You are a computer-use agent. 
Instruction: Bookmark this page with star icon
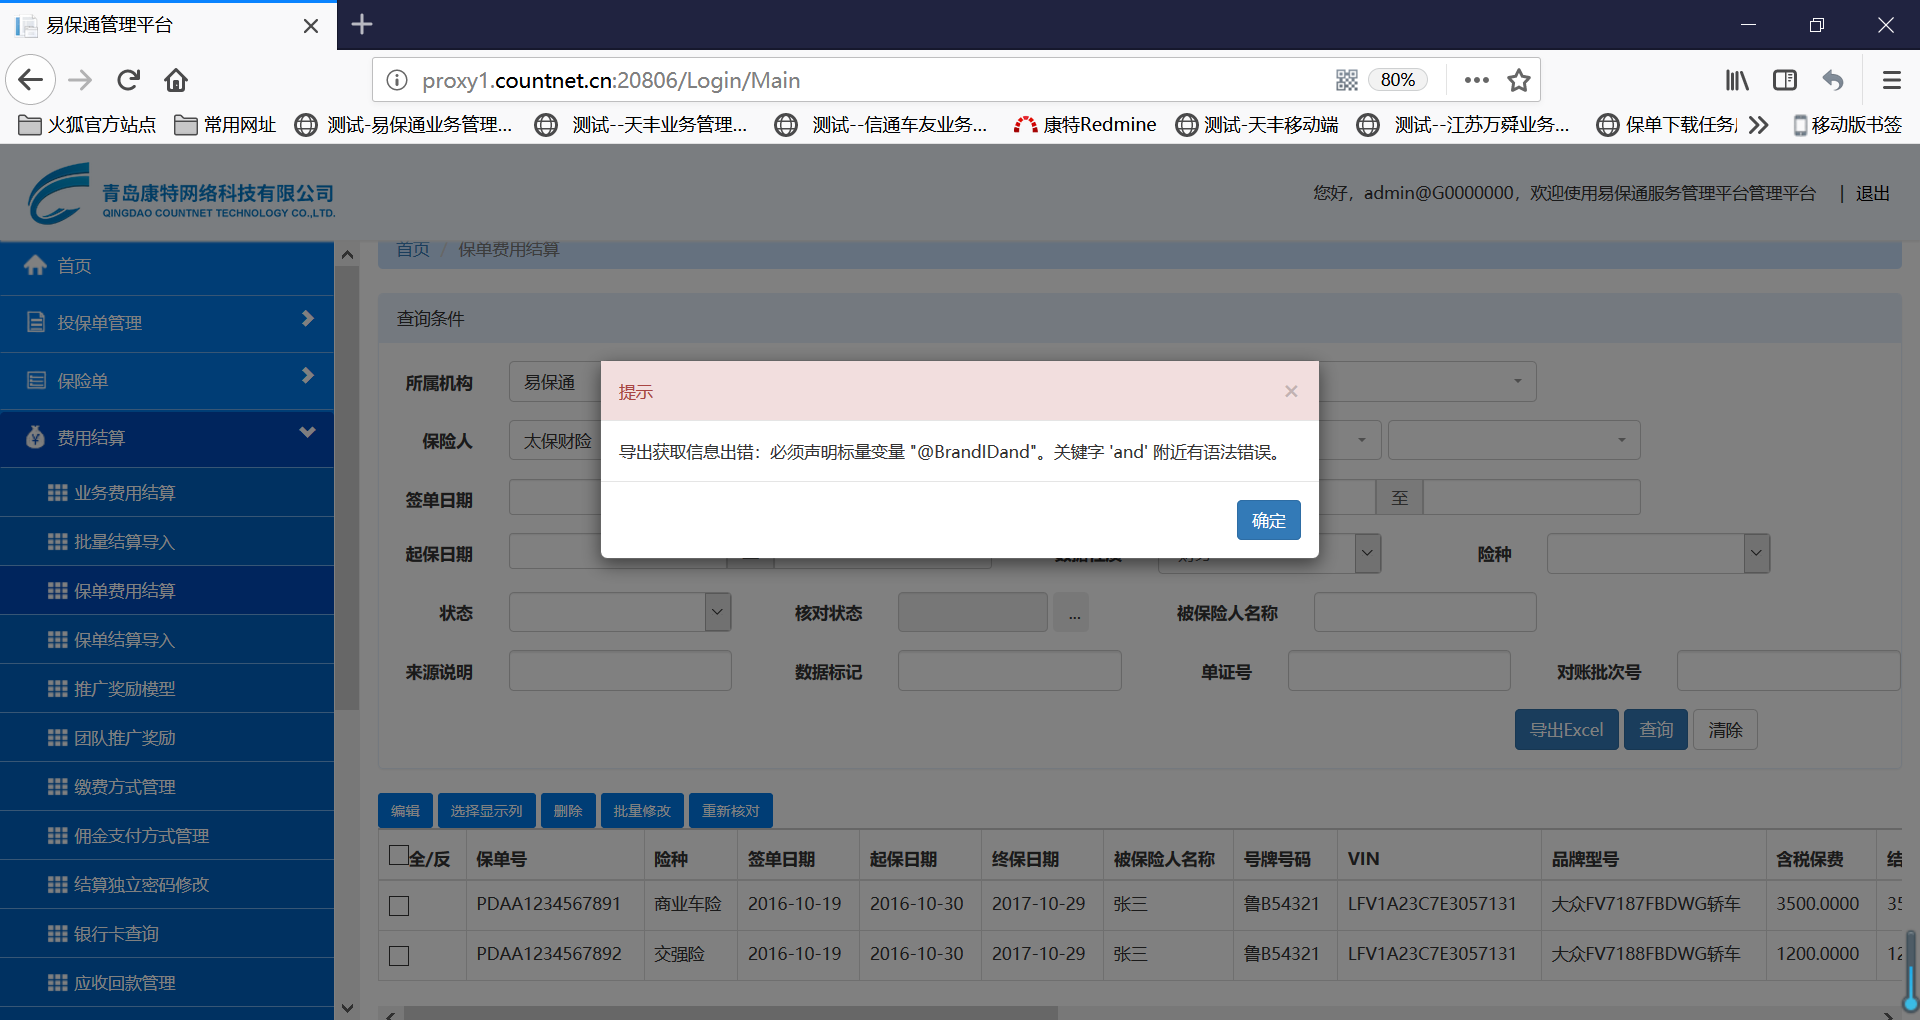[x=1519, y=80]
